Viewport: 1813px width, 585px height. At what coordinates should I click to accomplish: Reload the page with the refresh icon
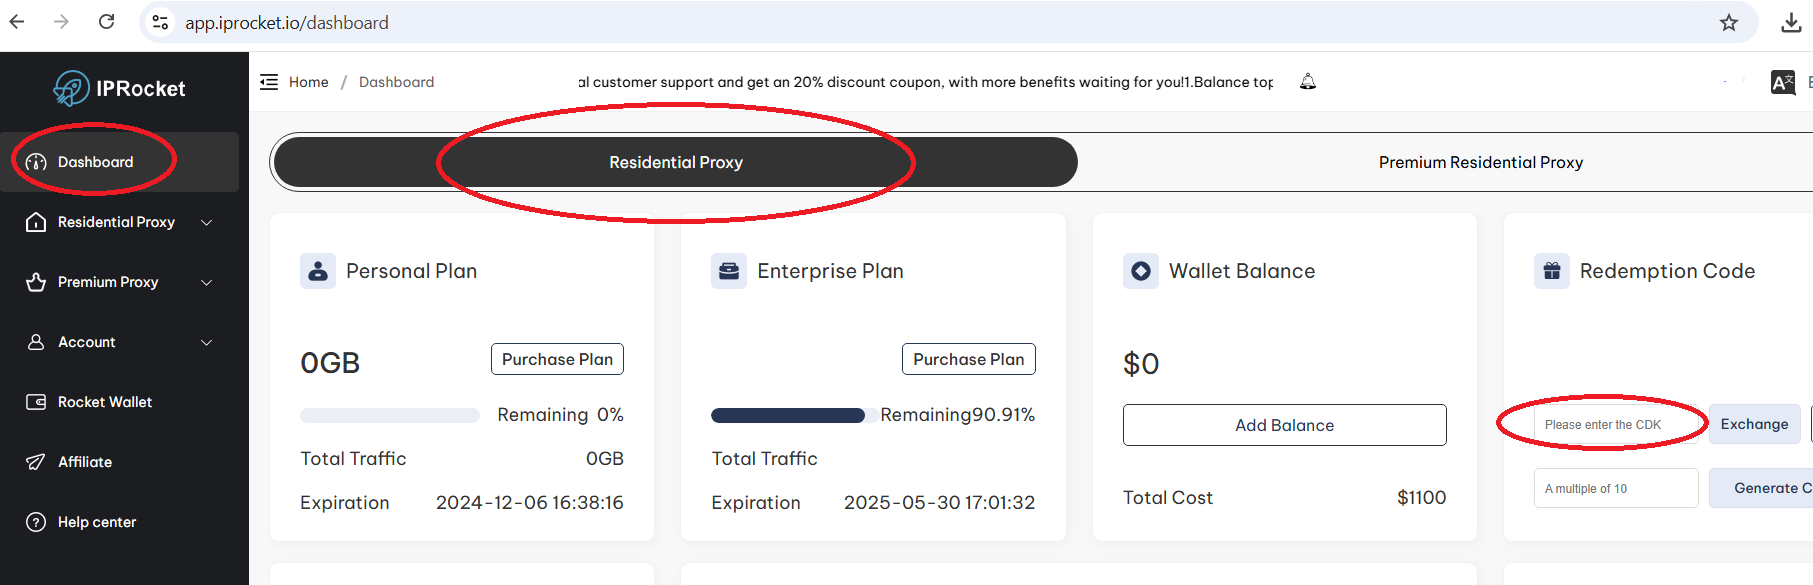click(x=107, y=22)
